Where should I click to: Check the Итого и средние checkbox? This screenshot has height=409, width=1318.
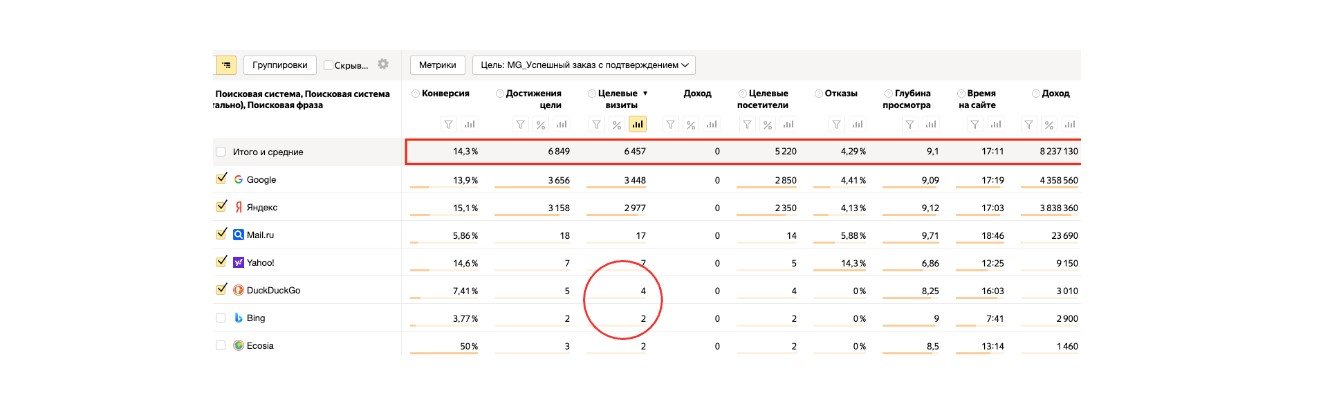[221, 152]
